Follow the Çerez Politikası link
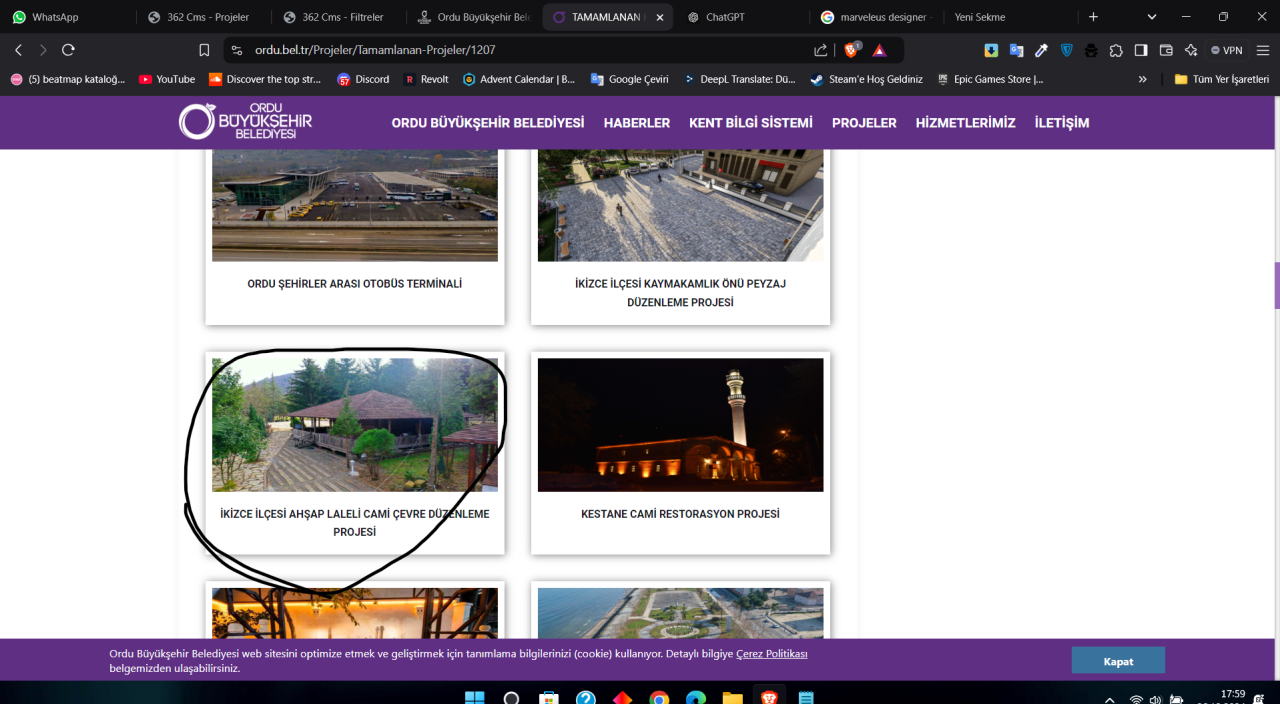Screen dimensions: 1280x704 (x=771, y=654)
